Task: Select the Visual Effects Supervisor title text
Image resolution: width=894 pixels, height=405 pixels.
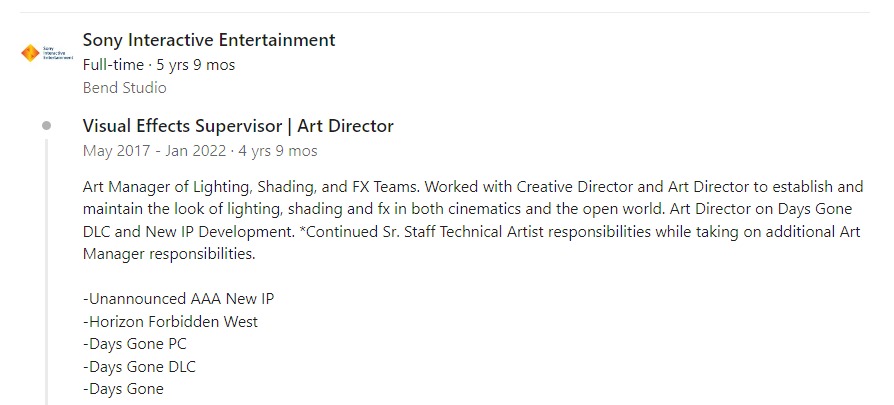Action: tap(182, 125)
